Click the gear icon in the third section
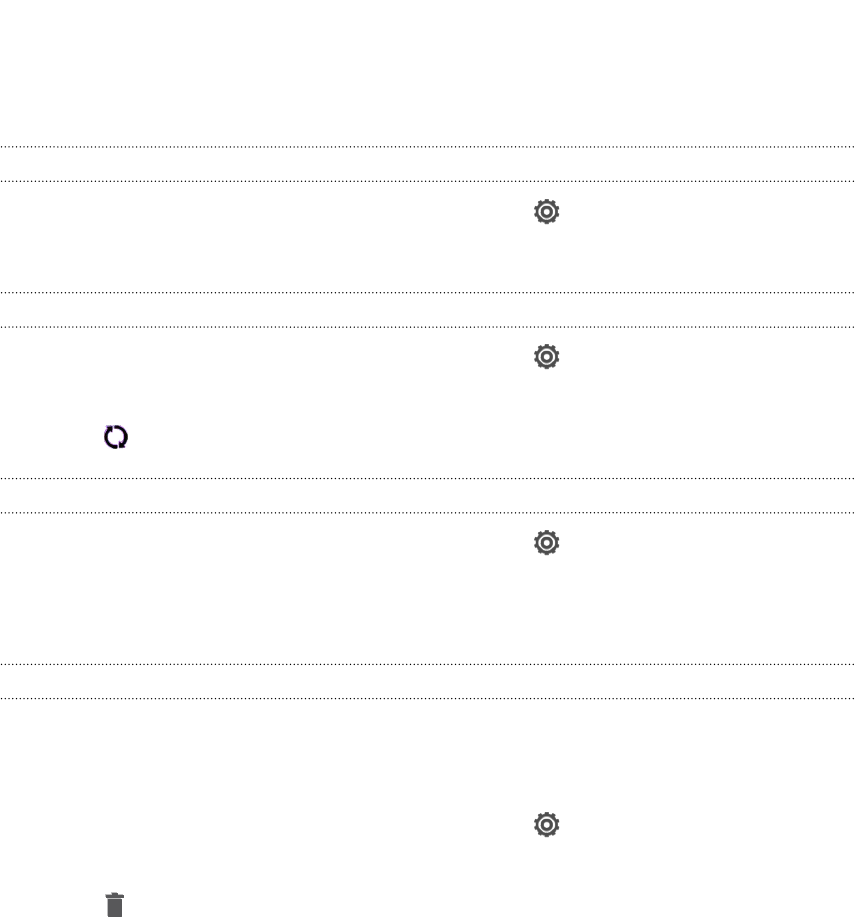 [x=546, y=543]
